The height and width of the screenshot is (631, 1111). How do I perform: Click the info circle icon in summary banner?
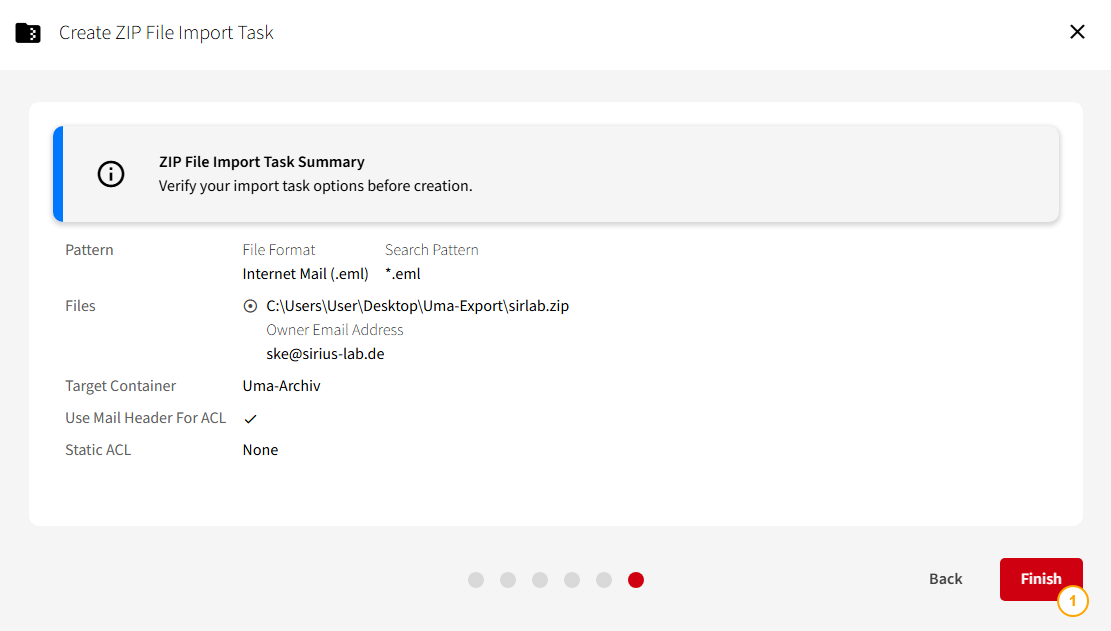(x=111, y=174)
